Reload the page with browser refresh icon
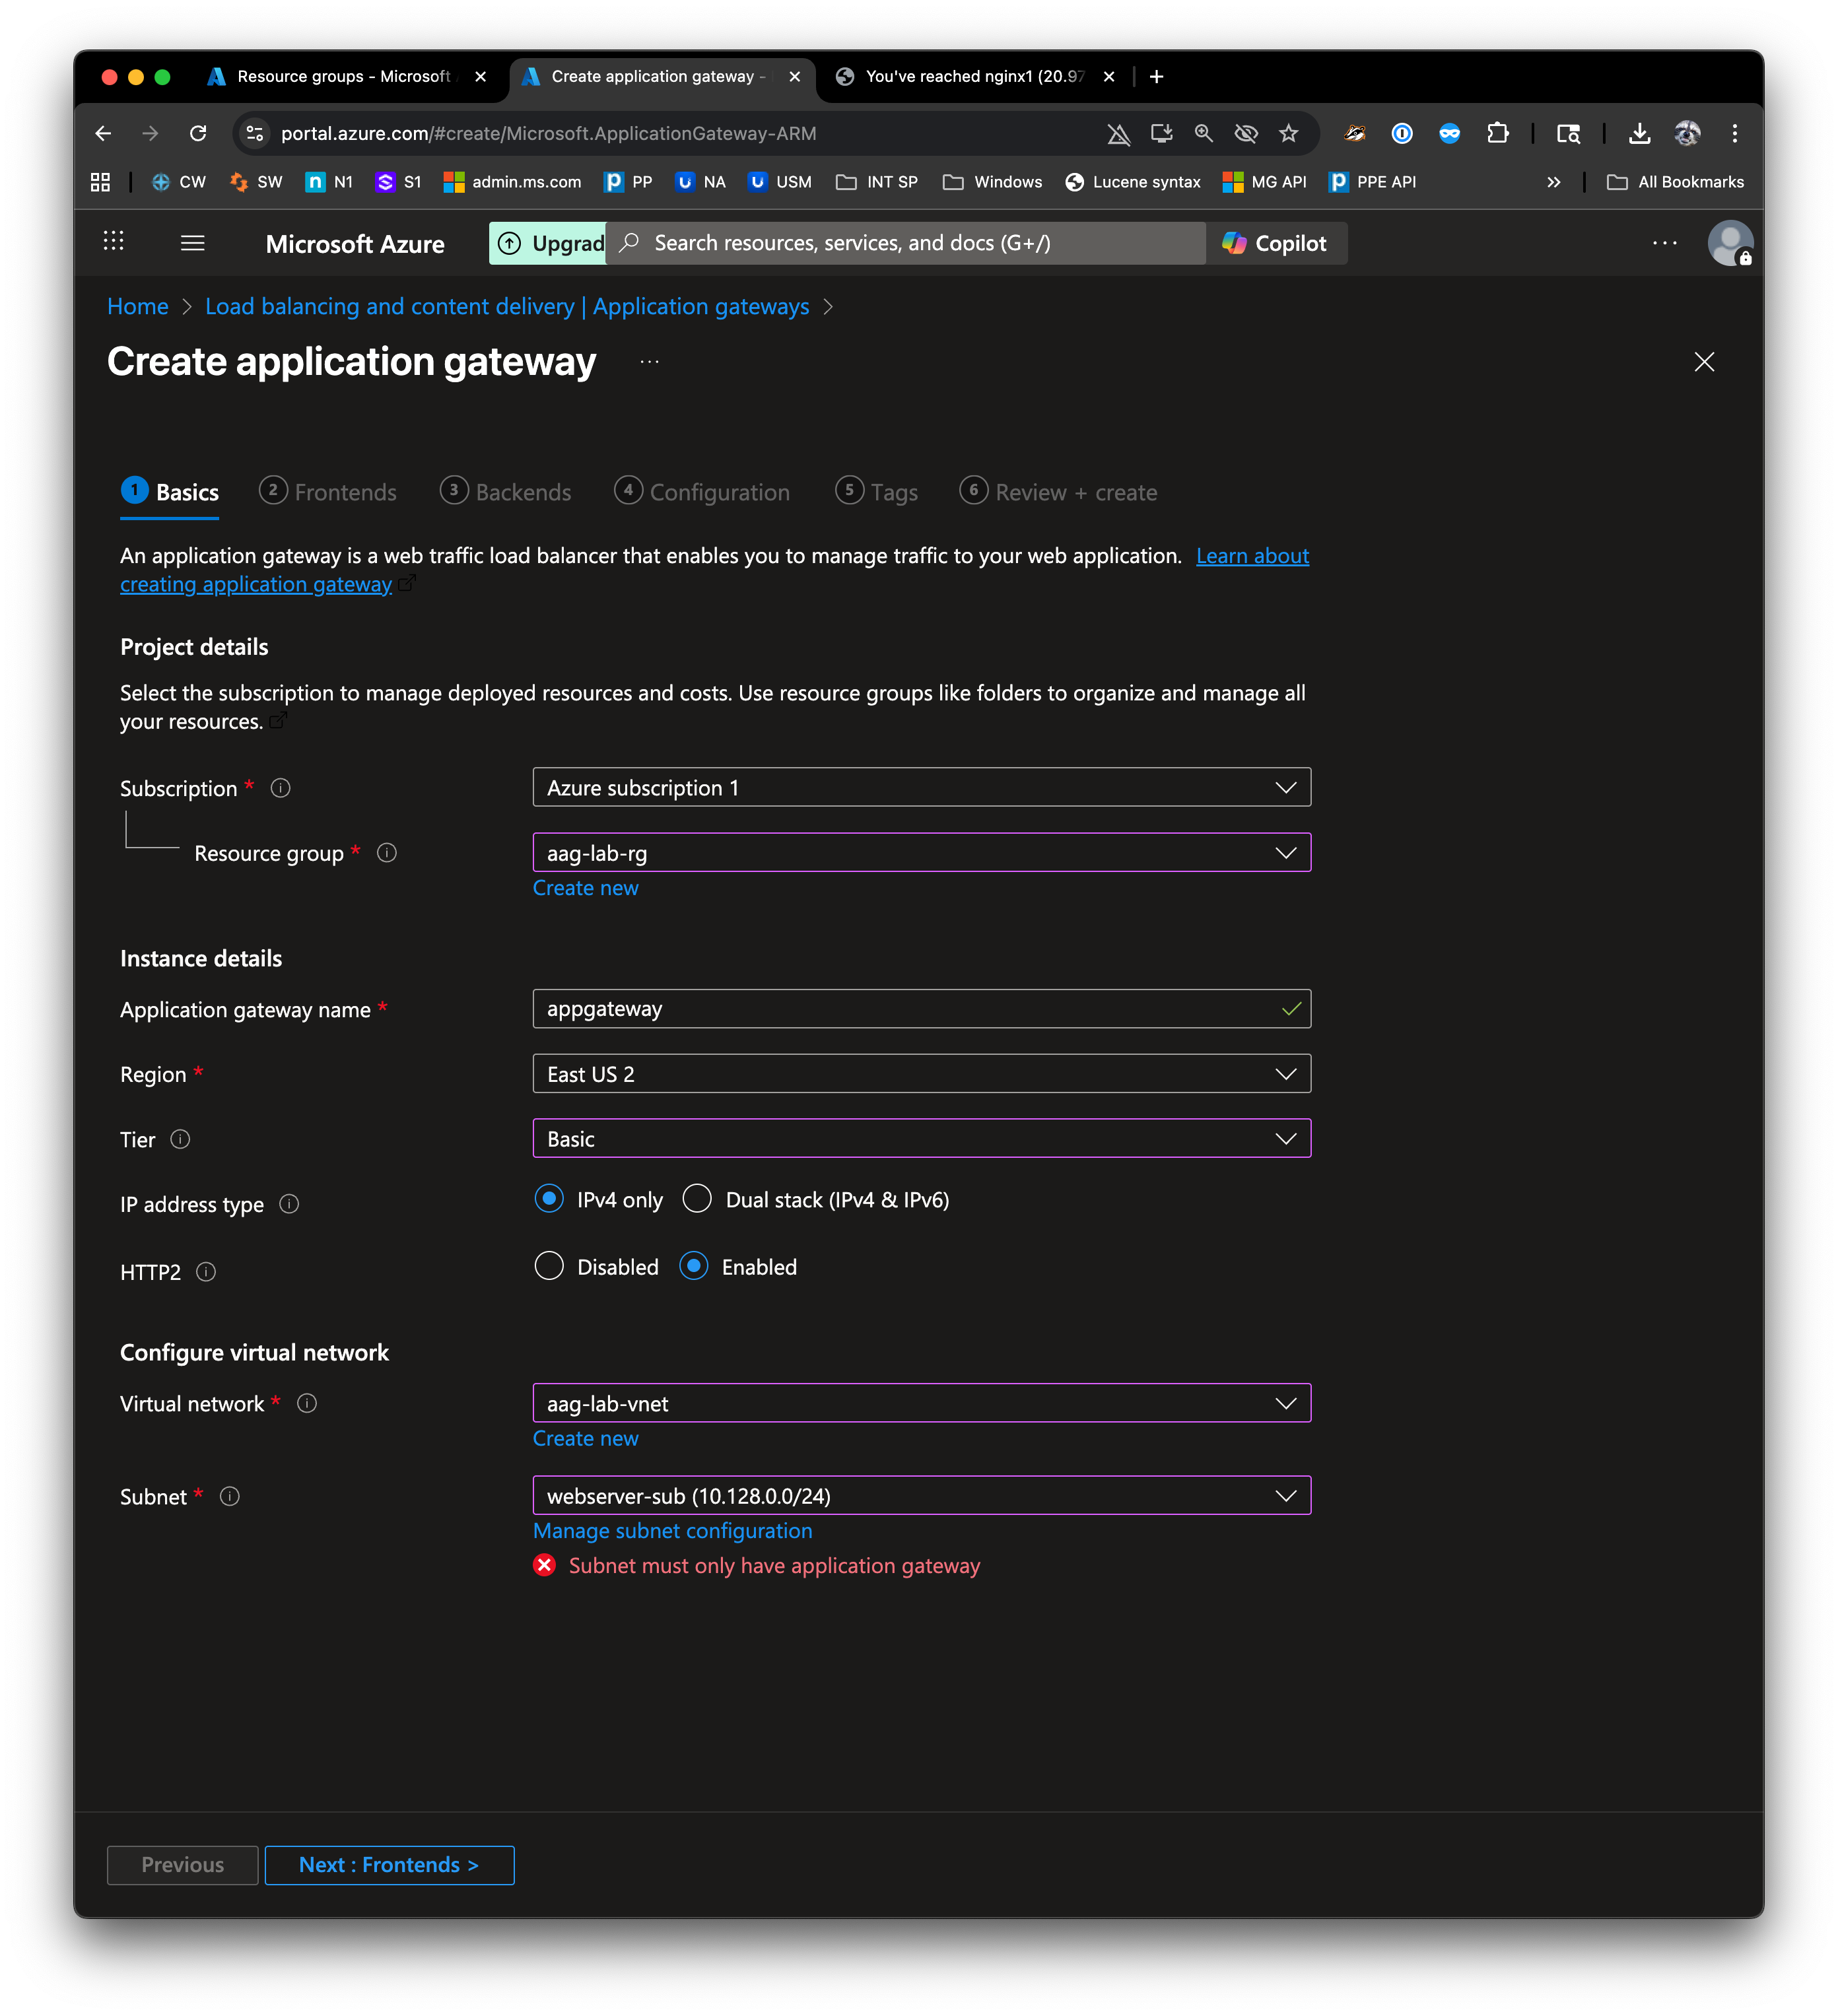1838x2016 pixels. point(198,133)
